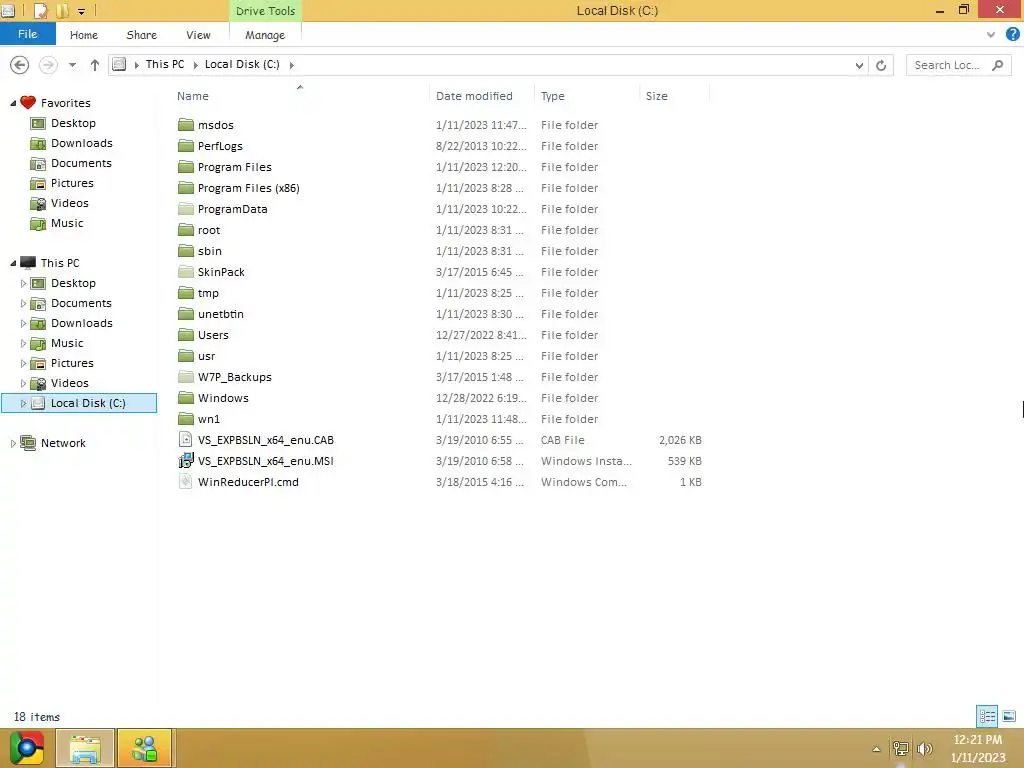Expand Documents under This PC
This screenshot has height=768, width=1024.
(23, 304)
